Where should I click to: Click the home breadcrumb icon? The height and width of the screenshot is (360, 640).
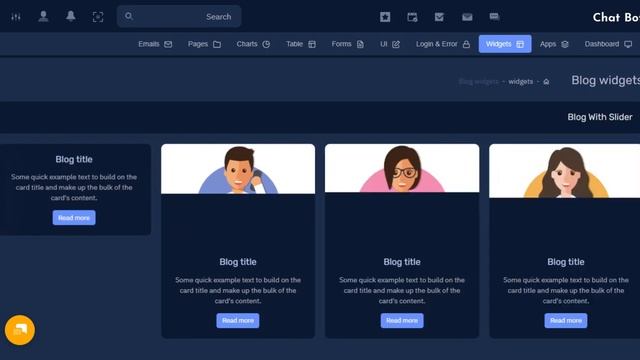[546, 82]
